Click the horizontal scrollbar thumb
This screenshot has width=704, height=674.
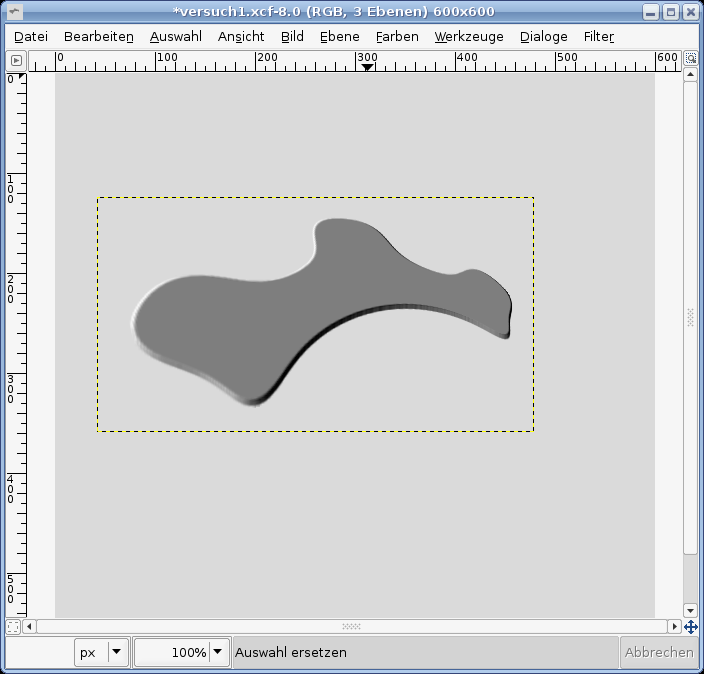(352, 626)
